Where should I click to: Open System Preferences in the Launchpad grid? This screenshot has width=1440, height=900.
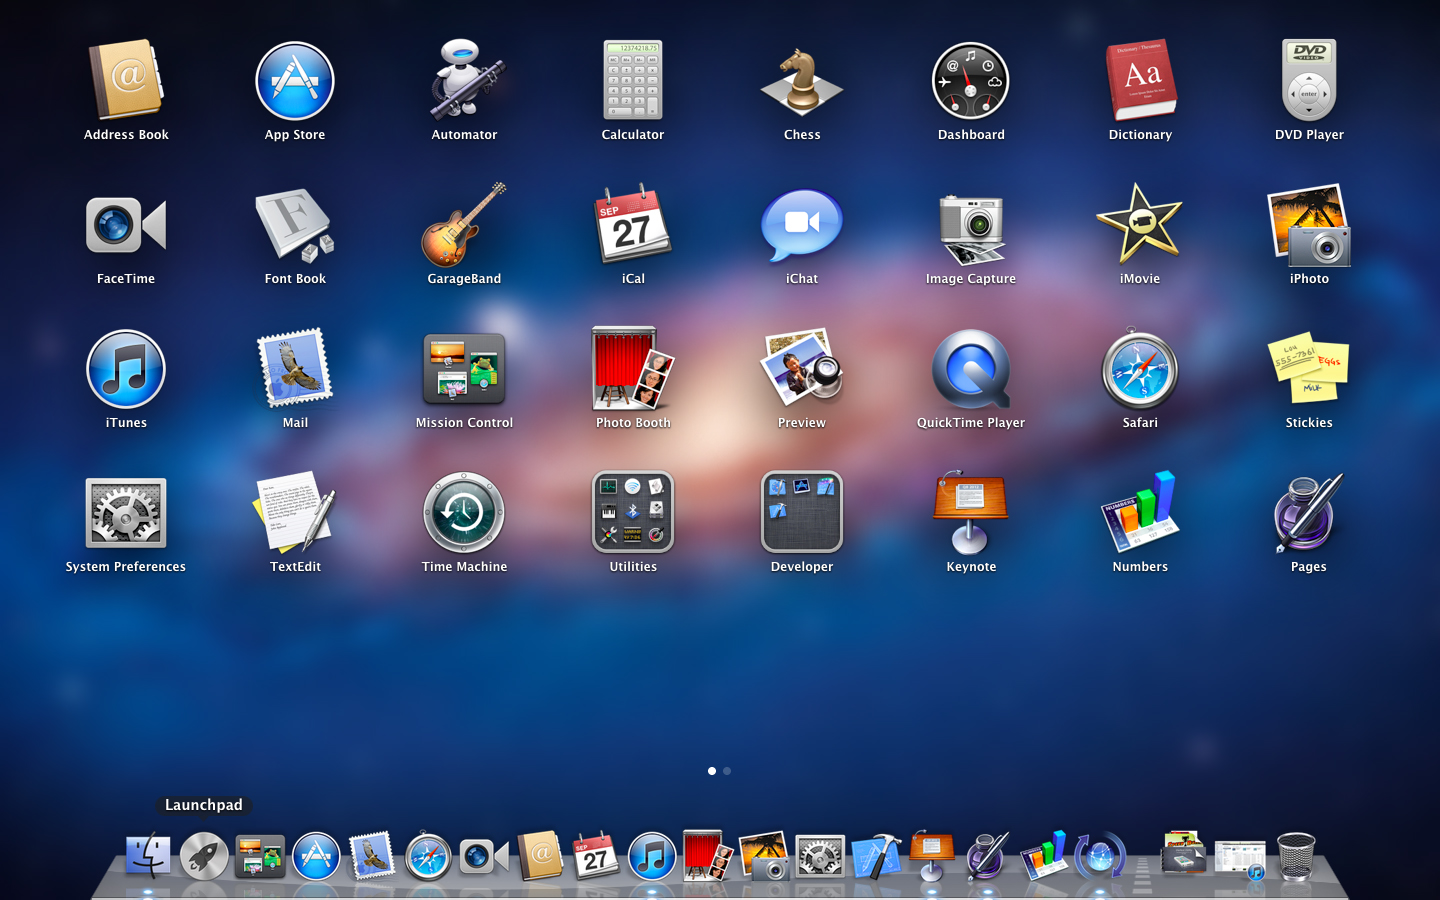[126, 513]
